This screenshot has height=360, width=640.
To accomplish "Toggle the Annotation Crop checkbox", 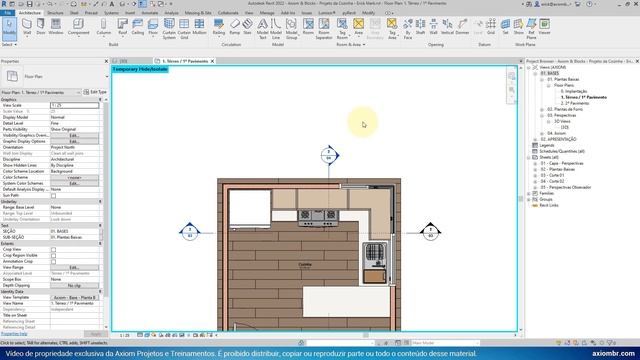I will click(53, 262).
